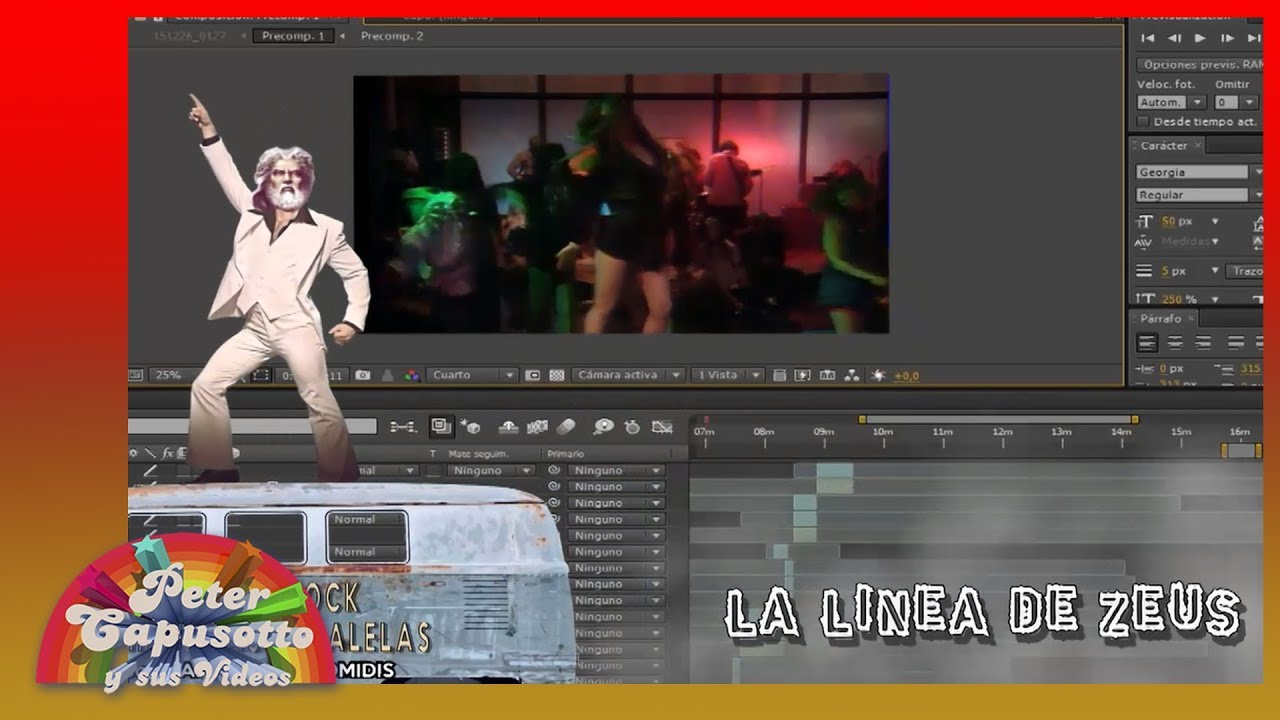Select the Carácter panel tab
This screenshot has width=1280, height=720.
1164,146
